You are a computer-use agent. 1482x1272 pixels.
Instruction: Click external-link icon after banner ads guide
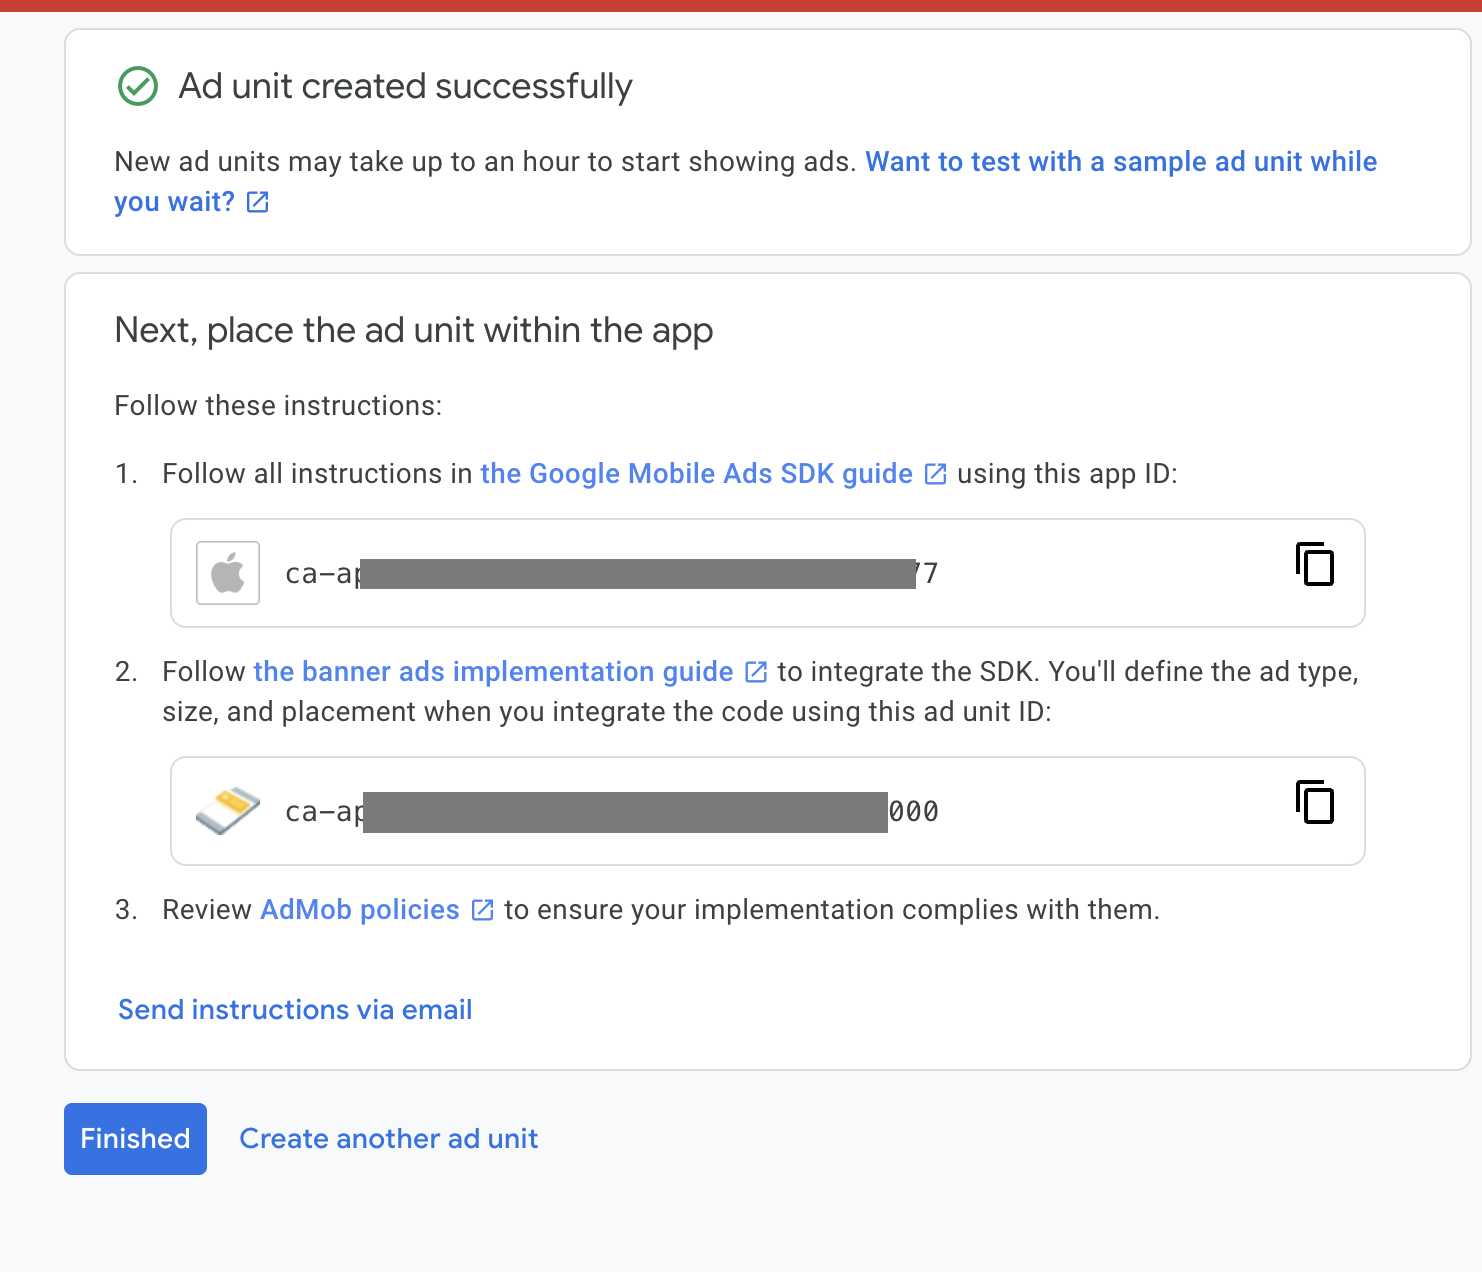(757, 672)
